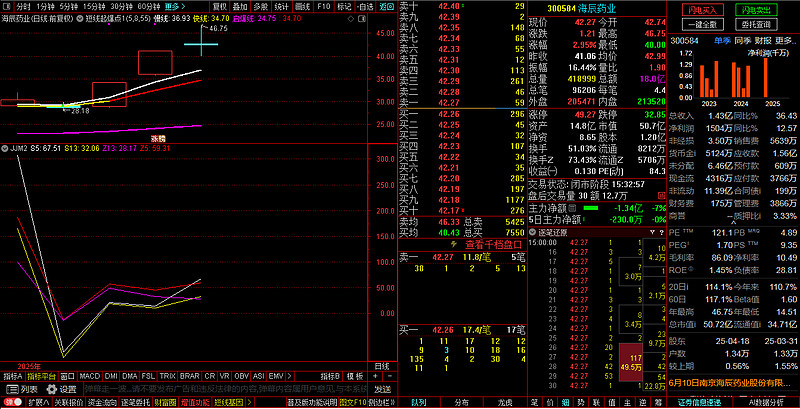Select 5分钟 period
The image size is (800, 409).
[x=68, y=7]
